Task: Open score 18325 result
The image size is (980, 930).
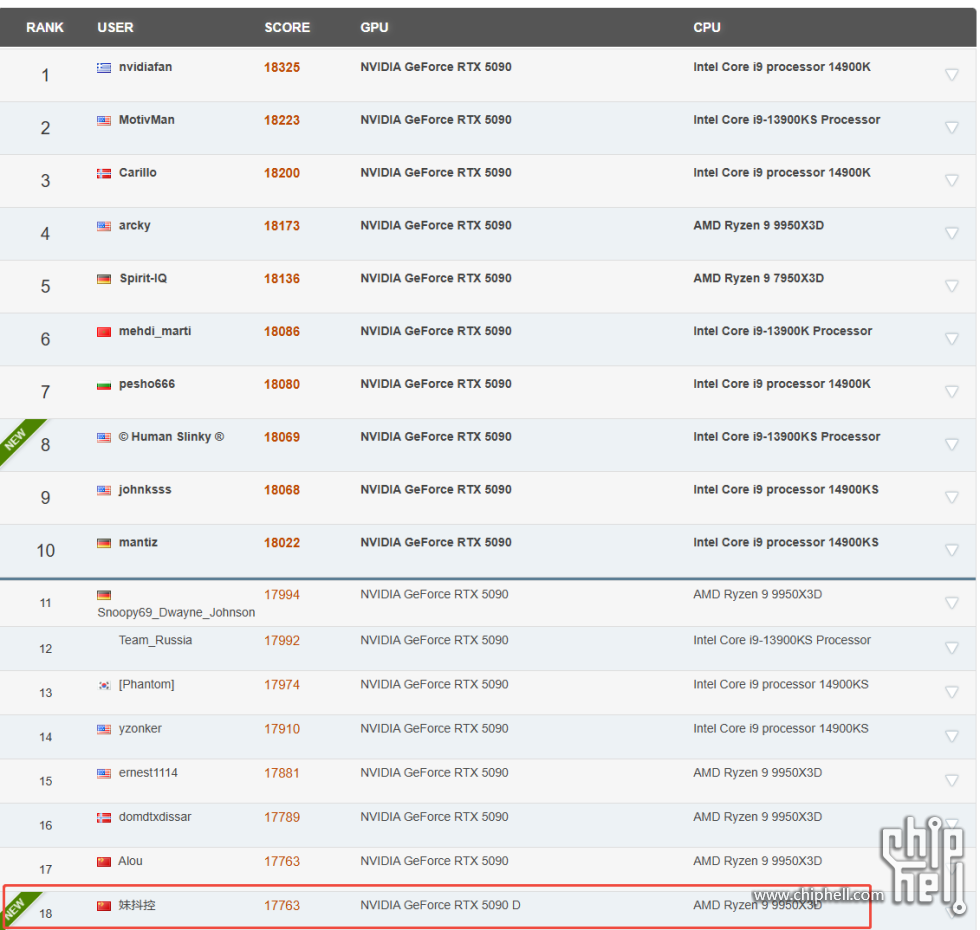Action: tap(282, 68)
